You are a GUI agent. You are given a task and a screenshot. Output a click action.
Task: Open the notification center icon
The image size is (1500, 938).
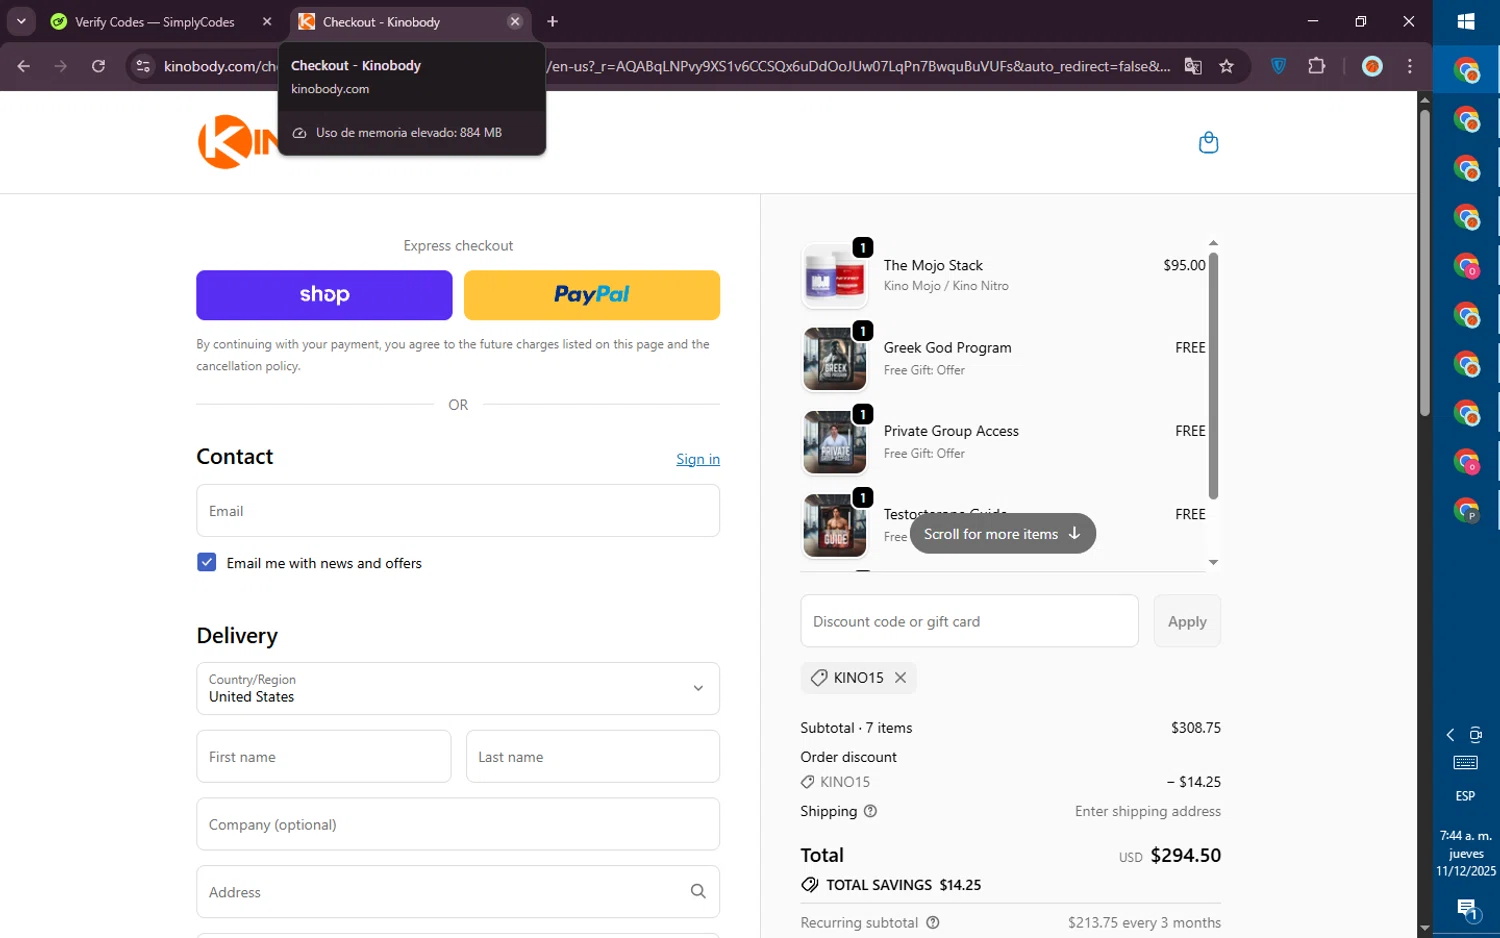point(1466,910)
